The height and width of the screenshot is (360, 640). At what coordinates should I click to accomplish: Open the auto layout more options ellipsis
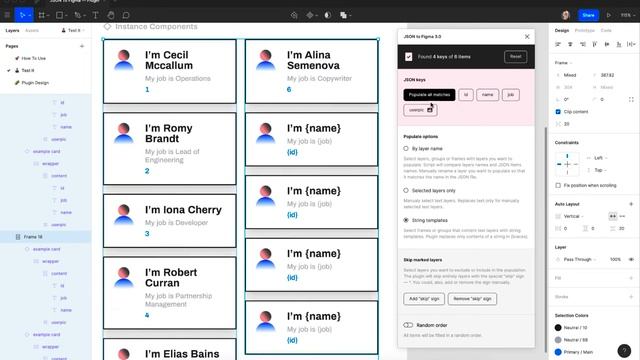tap(622, 216)
